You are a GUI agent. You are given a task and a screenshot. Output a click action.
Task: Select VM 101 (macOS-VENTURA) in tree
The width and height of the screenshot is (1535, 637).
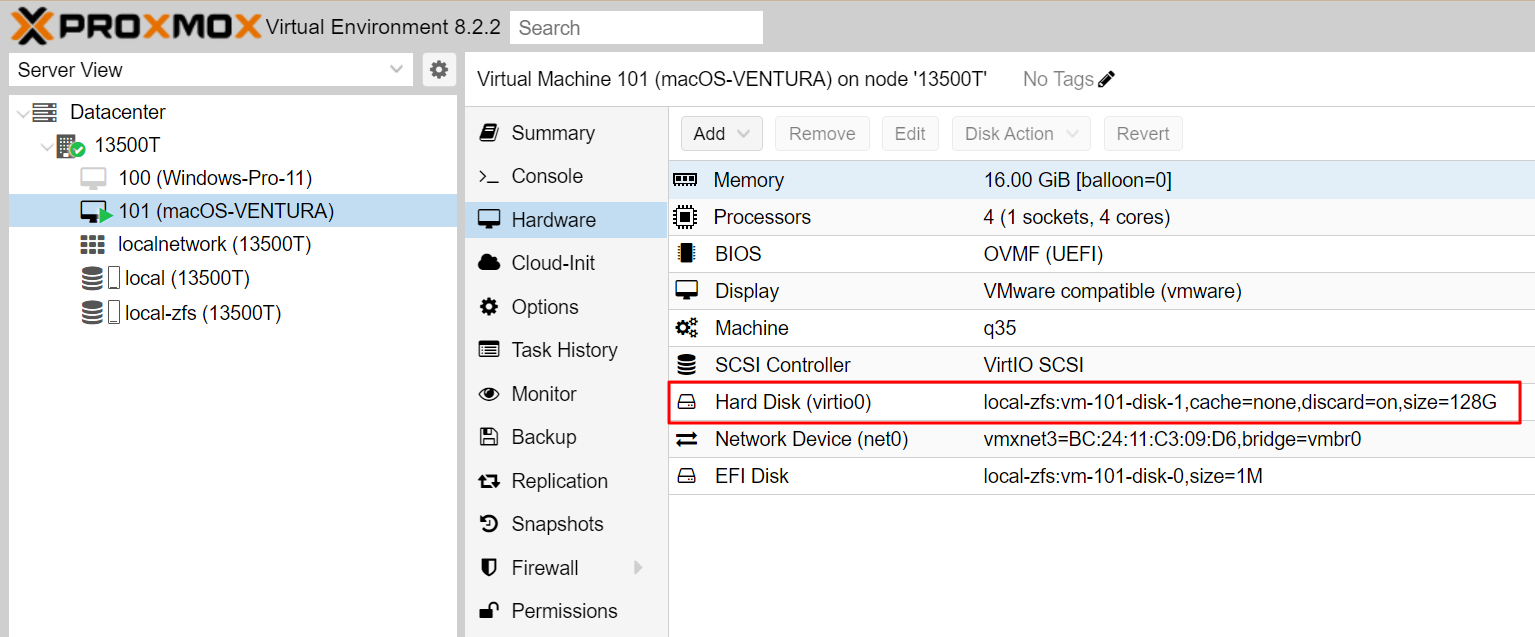(226, 211)
